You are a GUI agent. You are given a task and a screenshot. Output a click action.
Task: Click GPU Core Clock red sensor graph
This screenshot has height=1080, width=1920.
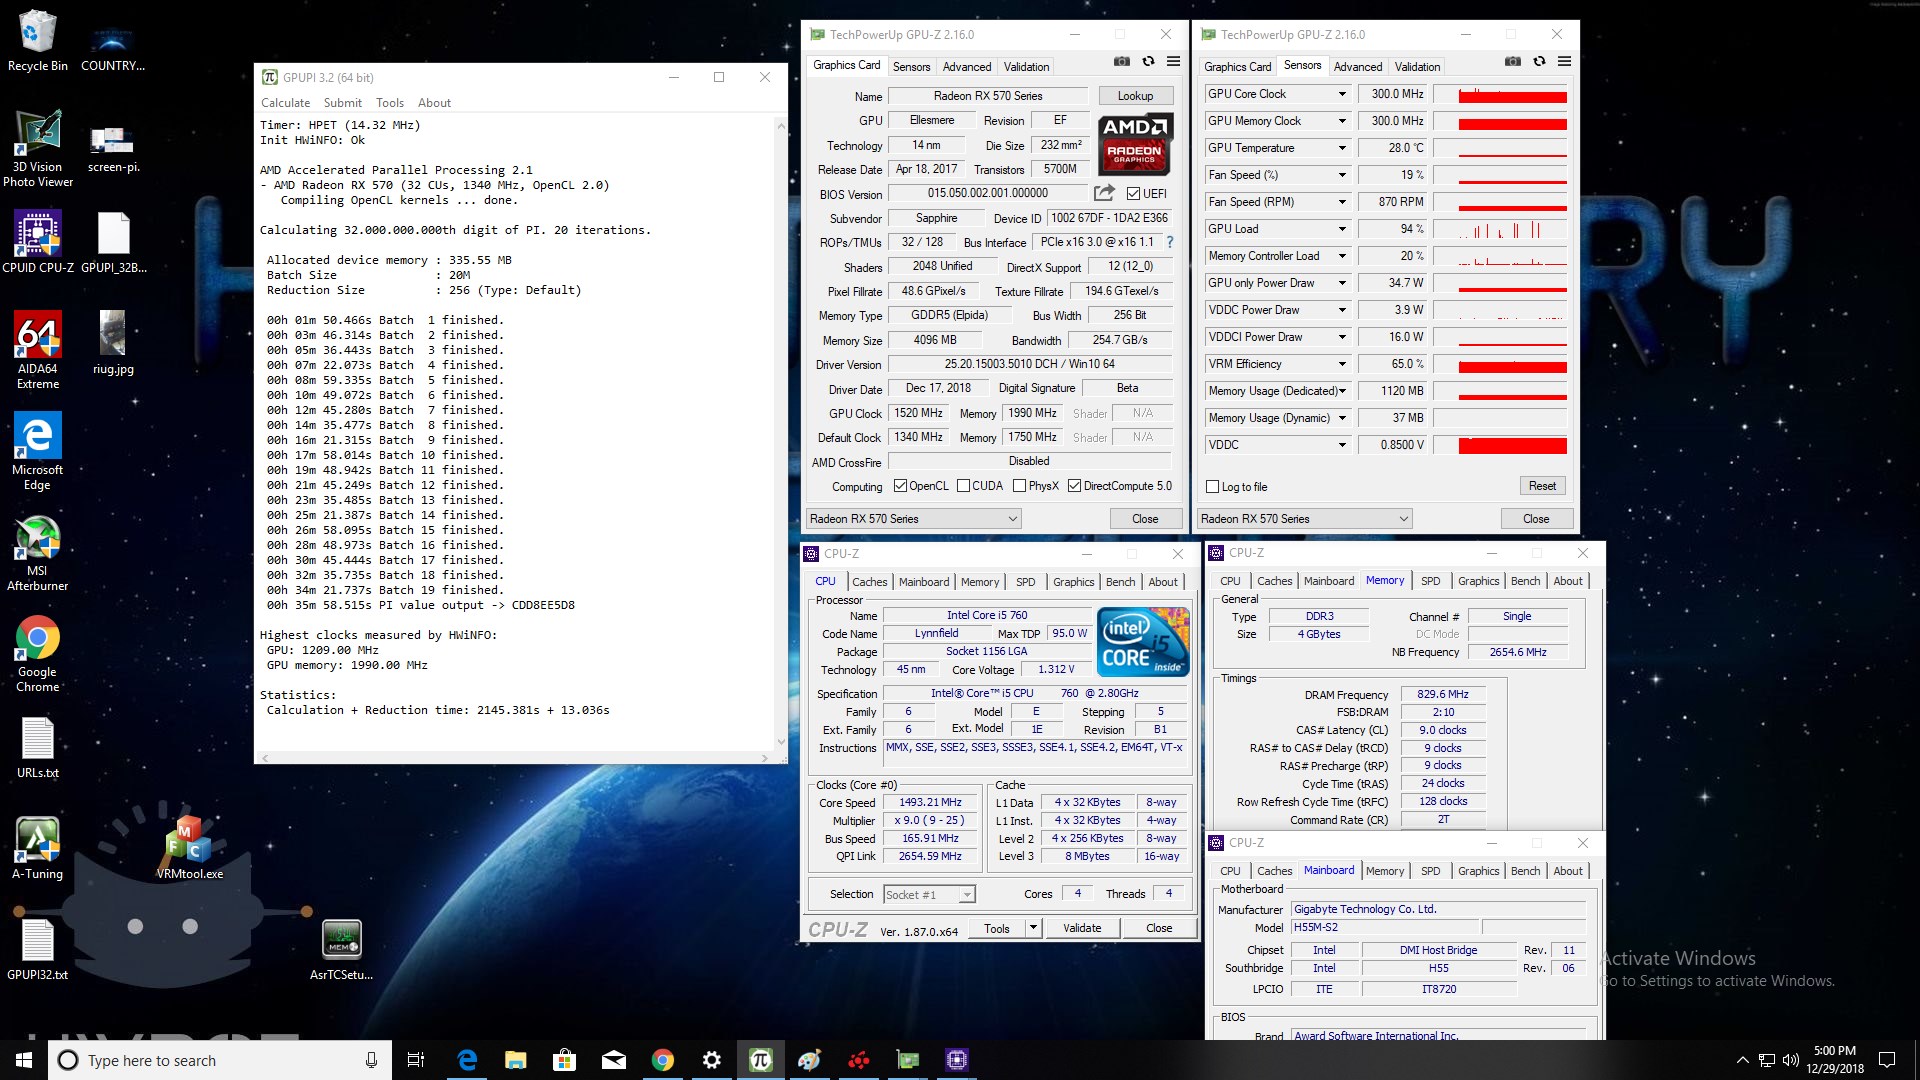tap(1500, 94)
